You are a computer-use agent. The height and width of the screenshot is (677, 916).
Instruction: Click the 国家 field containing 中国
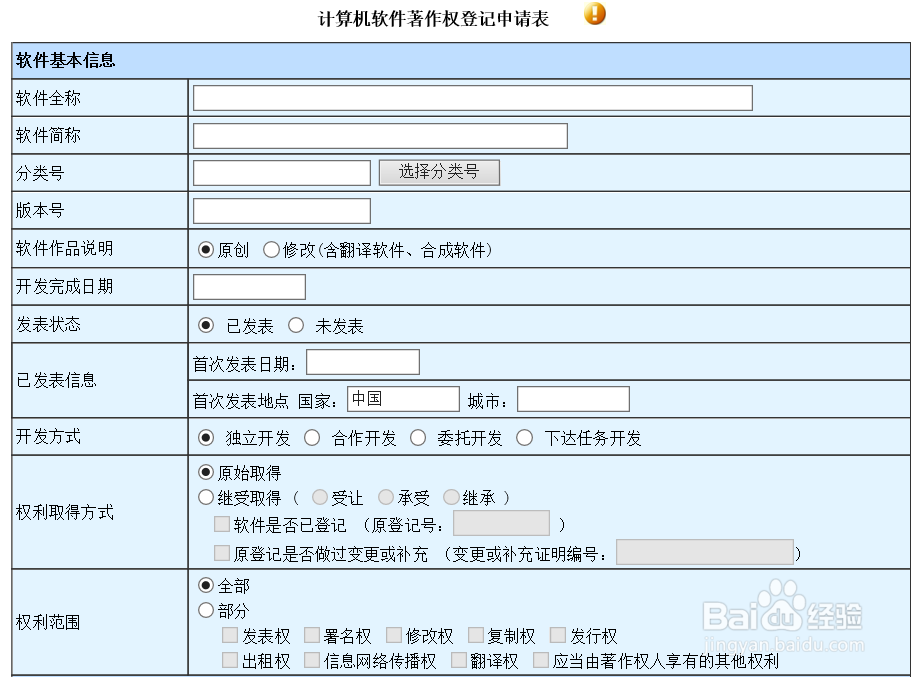(403, 399)
